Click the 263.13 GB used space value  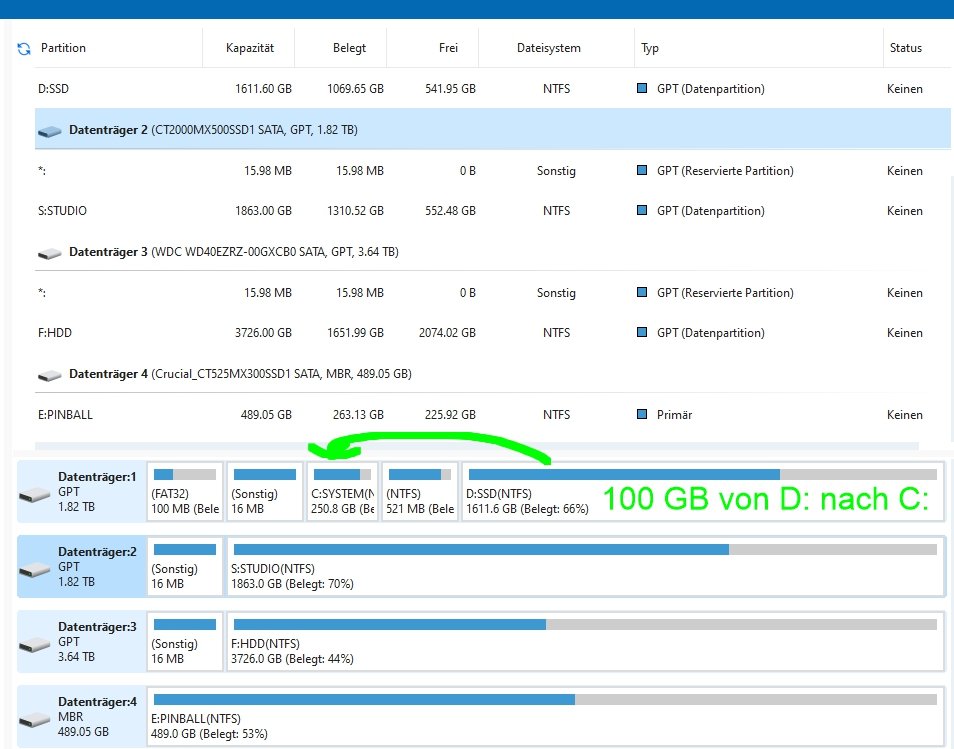[358, 414]
